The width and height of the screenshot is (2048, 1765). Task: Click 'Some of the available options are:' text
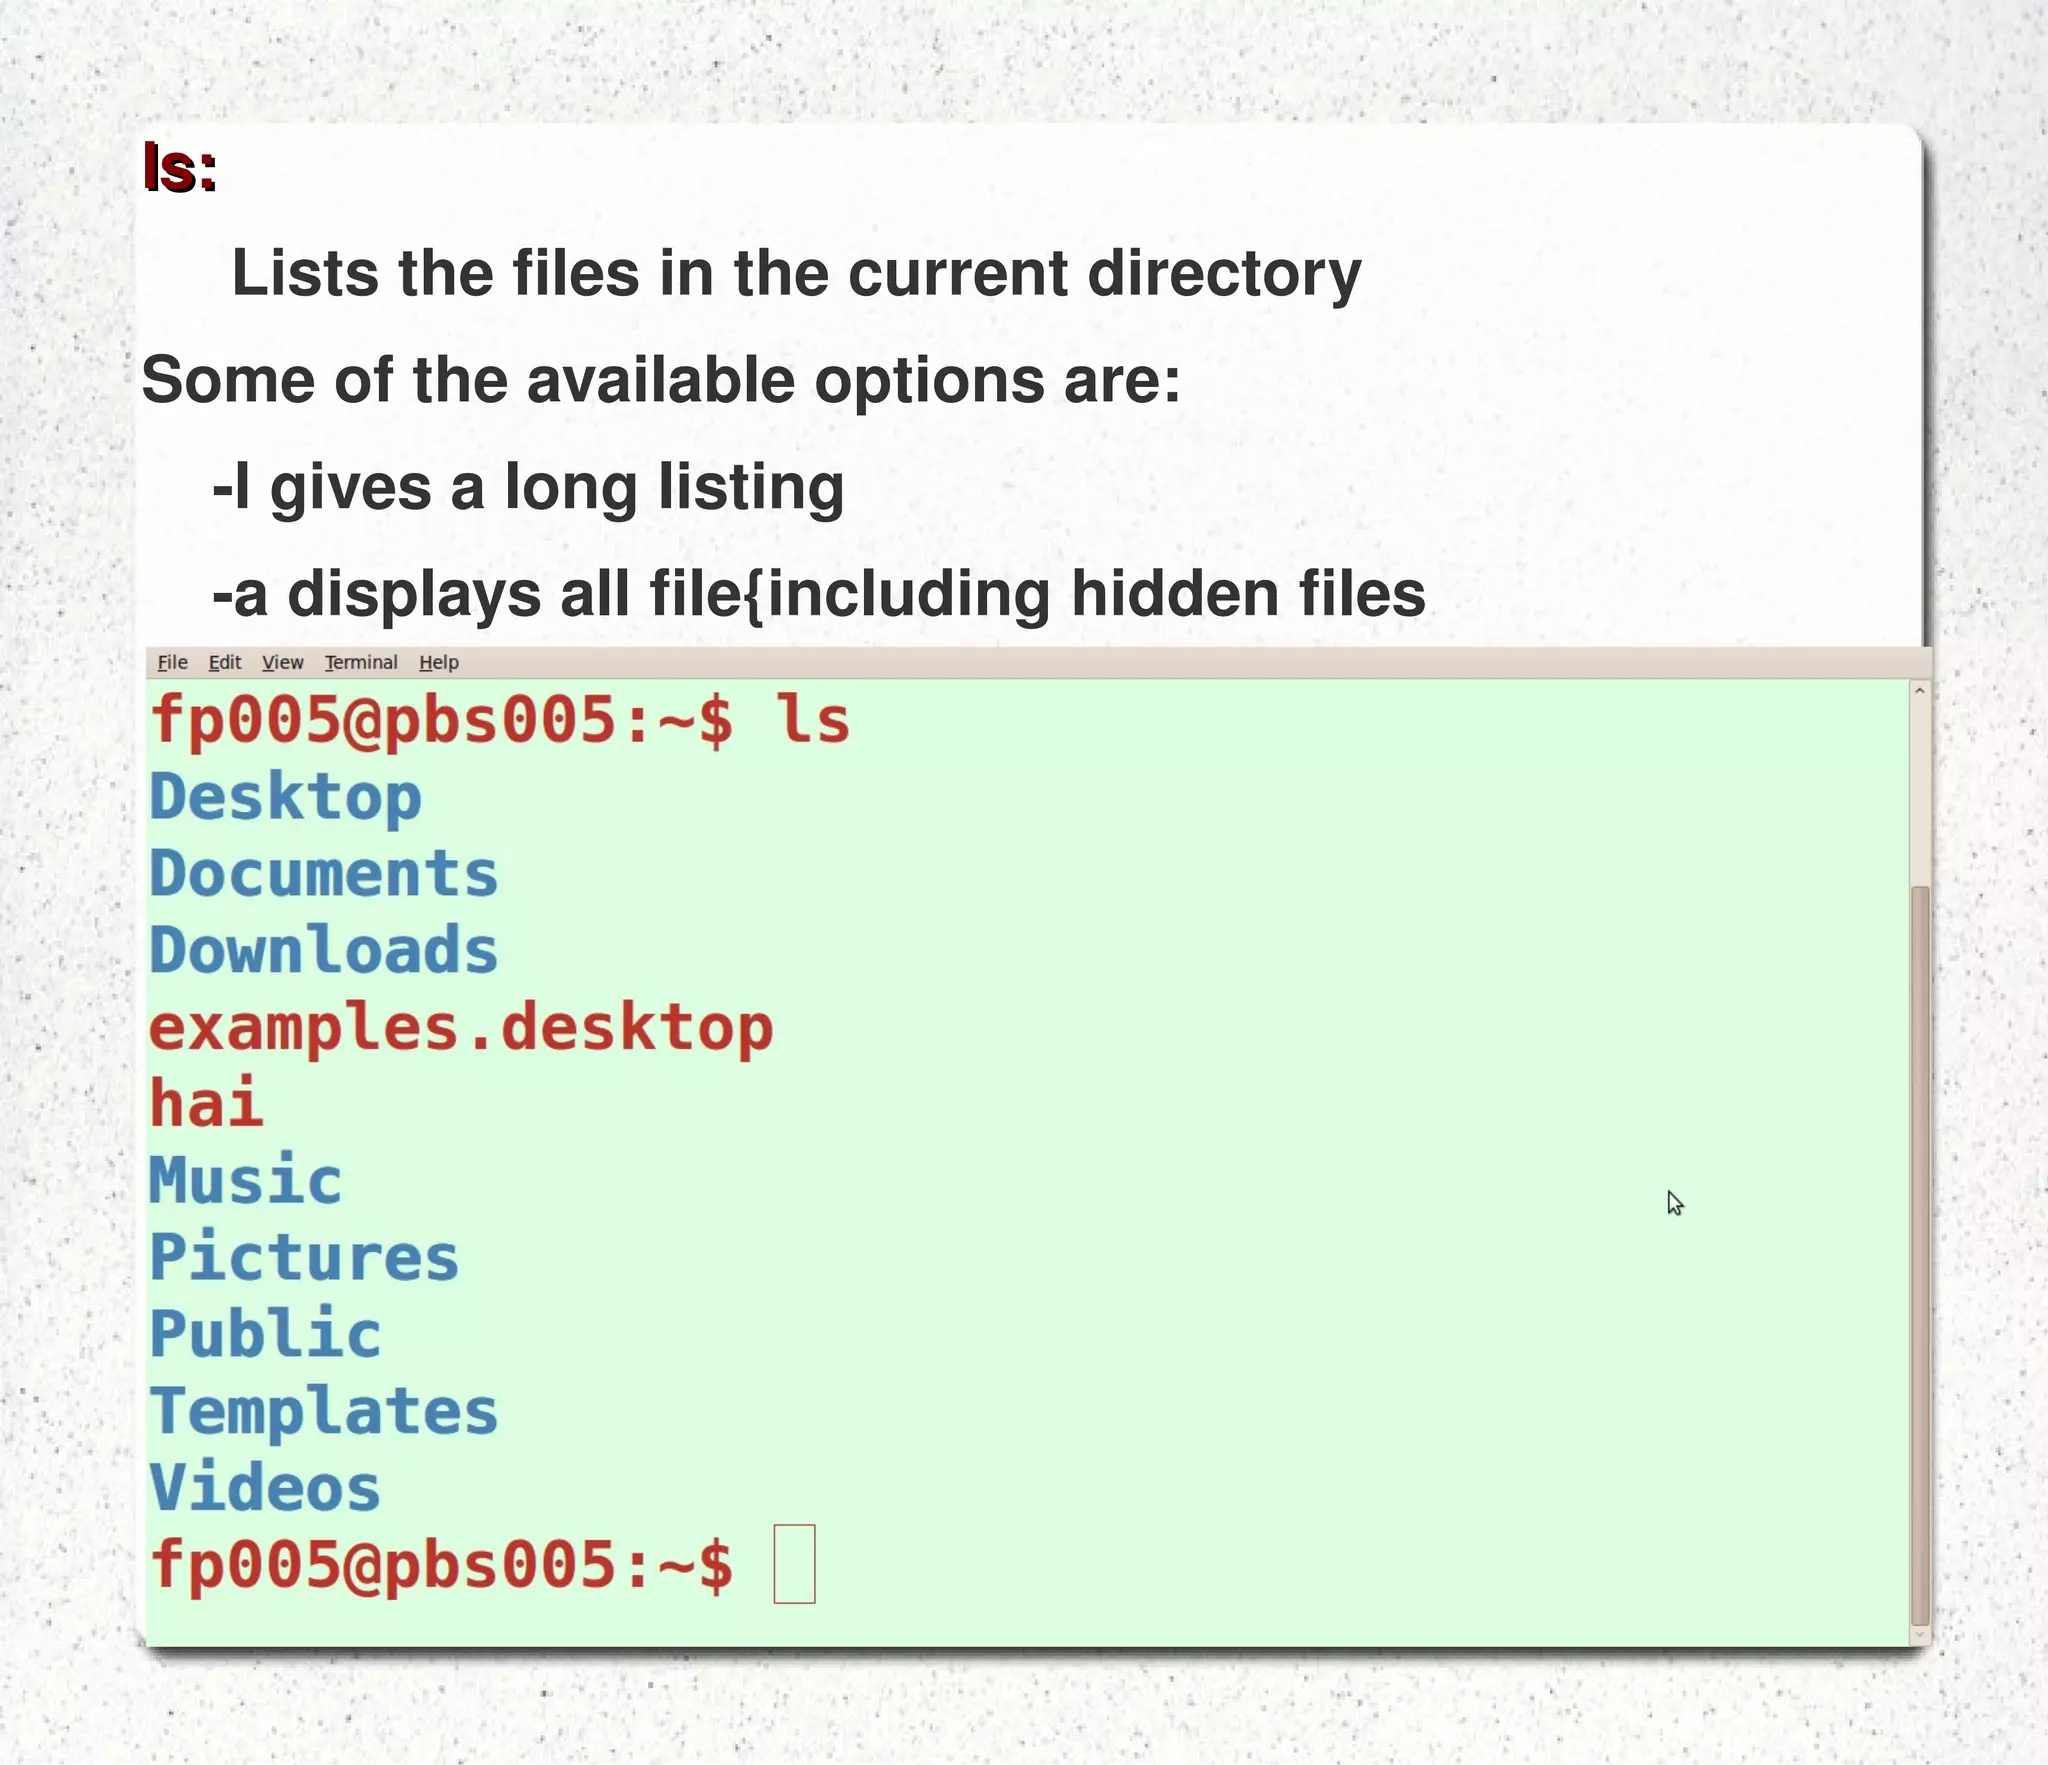661,381
